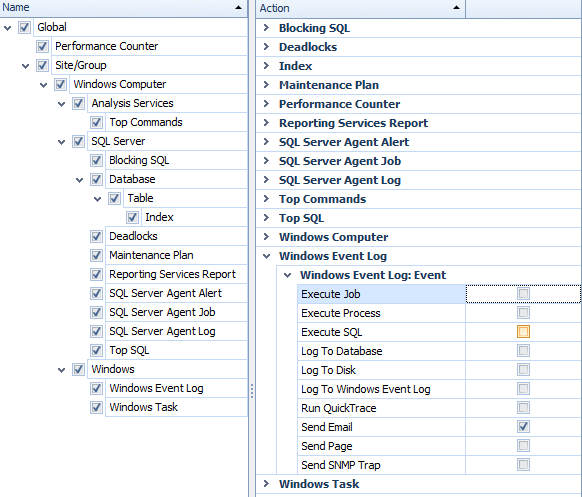Image resolution: width=582 pixels, height=497 pixels.
Task: Select the Maintenance Plan tree item
Action: (151, 255)
